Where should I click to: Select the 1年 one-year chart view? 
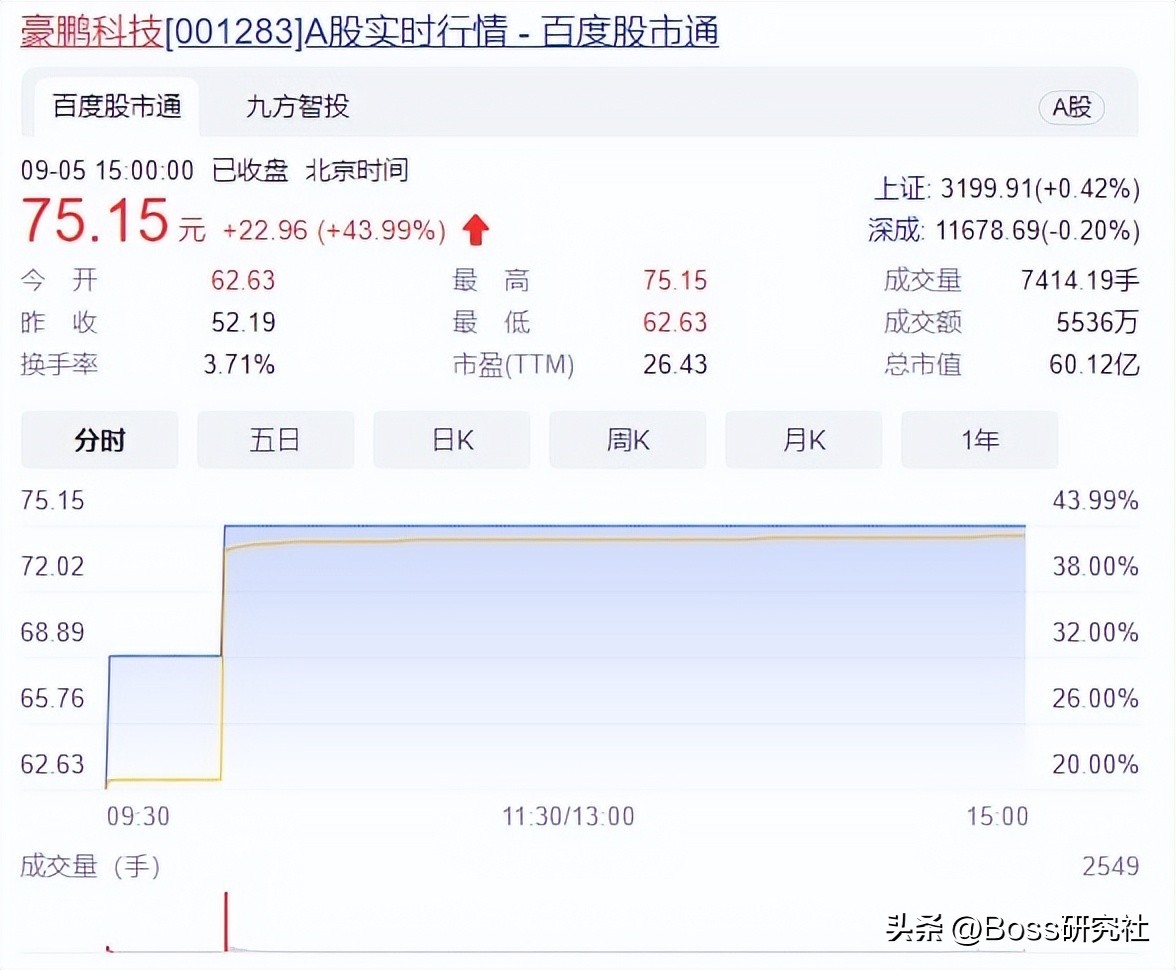979,440
